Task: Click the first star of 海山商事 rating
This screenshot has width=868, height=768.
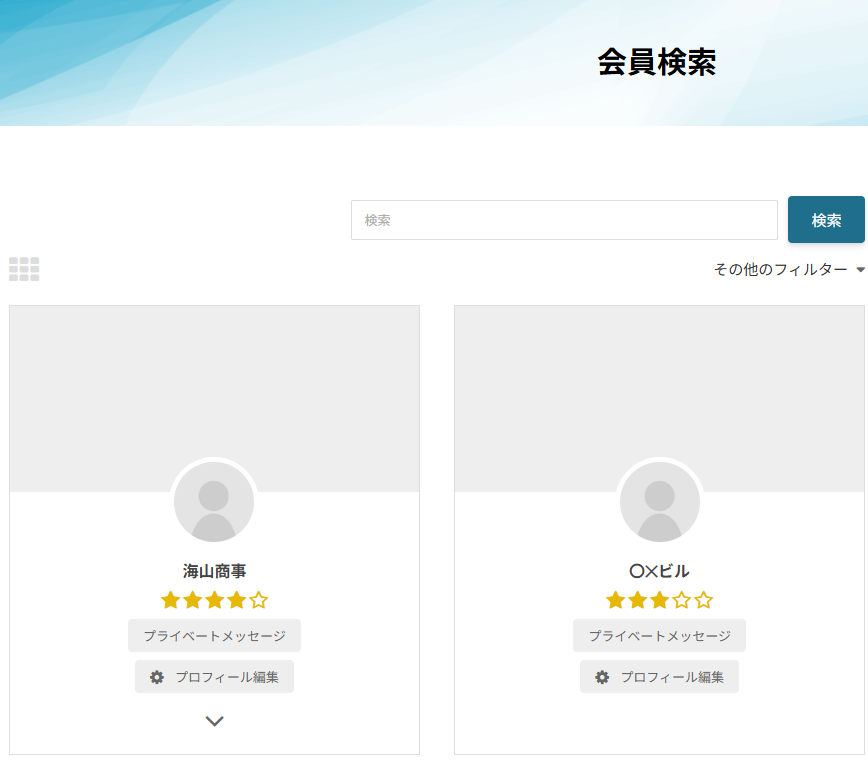Action: tap(170, 600)
